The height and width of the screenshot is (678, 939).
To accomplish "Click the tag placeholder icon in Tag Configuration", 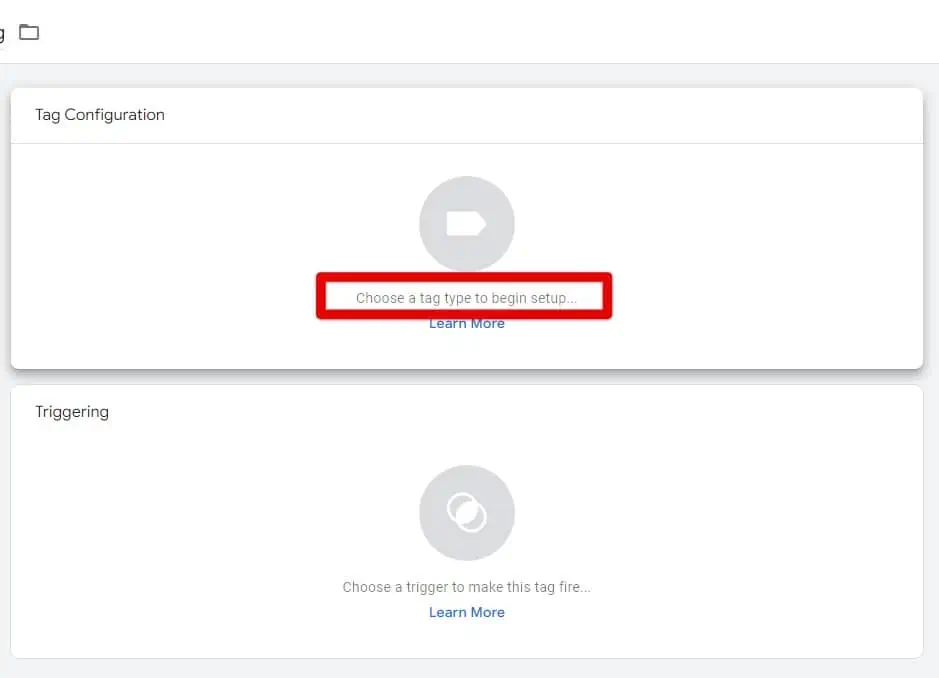I will [466, 223].
